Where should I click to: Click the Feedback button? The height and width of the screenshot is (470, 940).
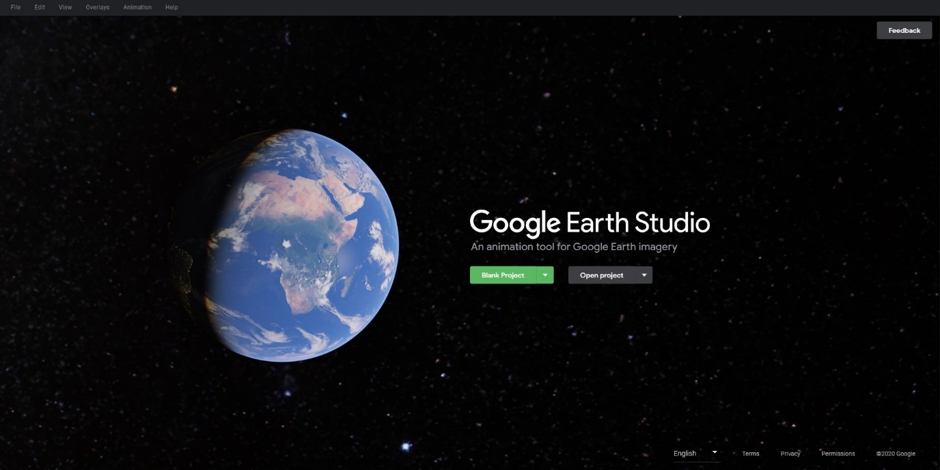(904, 30)
